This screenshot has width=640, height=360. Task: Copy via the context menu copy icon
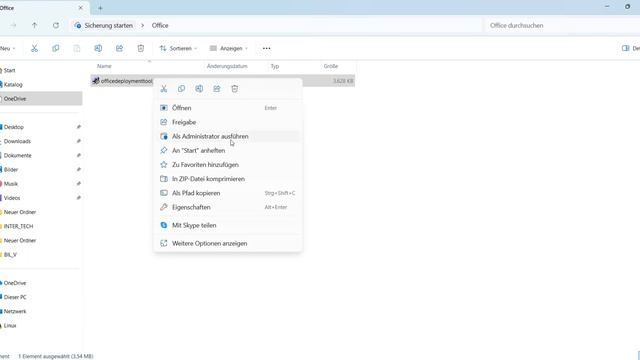181,89
